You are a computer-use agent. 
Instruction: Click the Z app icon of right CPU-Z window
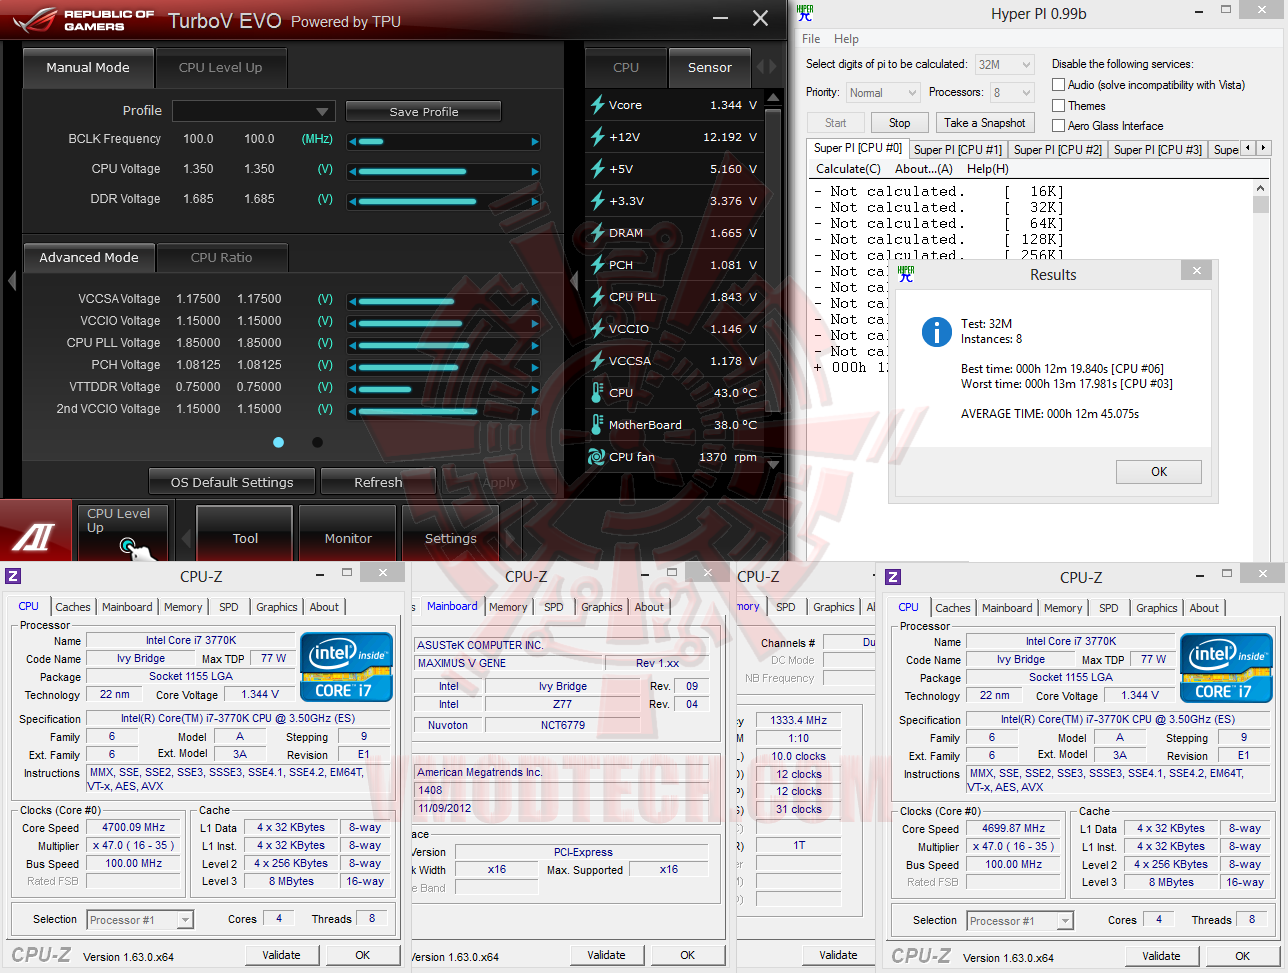pyautogui.click(x=893, y=577)
